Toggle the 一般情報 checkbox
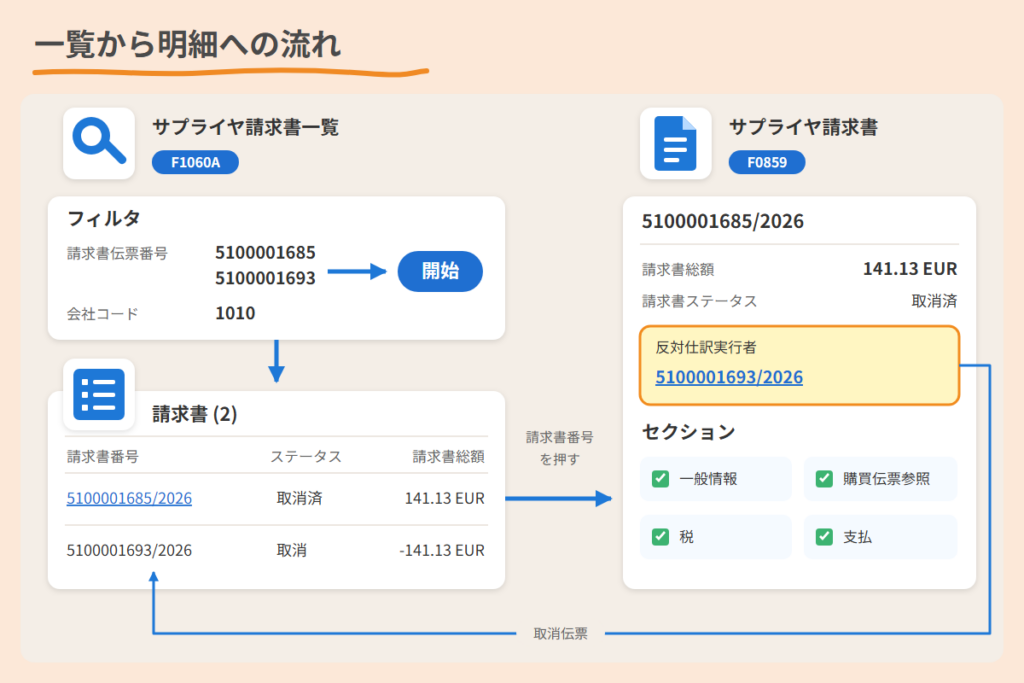1024x683 pixels. coord(660,479)
